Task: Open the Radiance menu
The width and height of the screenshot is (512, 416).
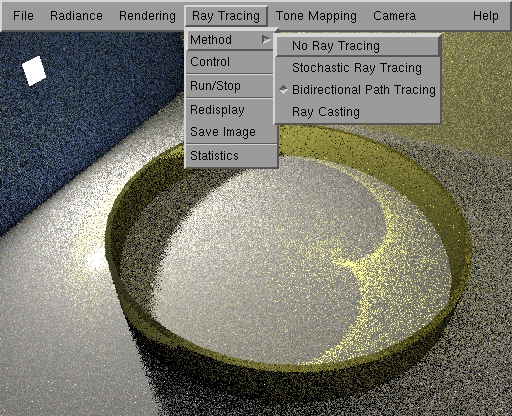Action: coord(76,16)
